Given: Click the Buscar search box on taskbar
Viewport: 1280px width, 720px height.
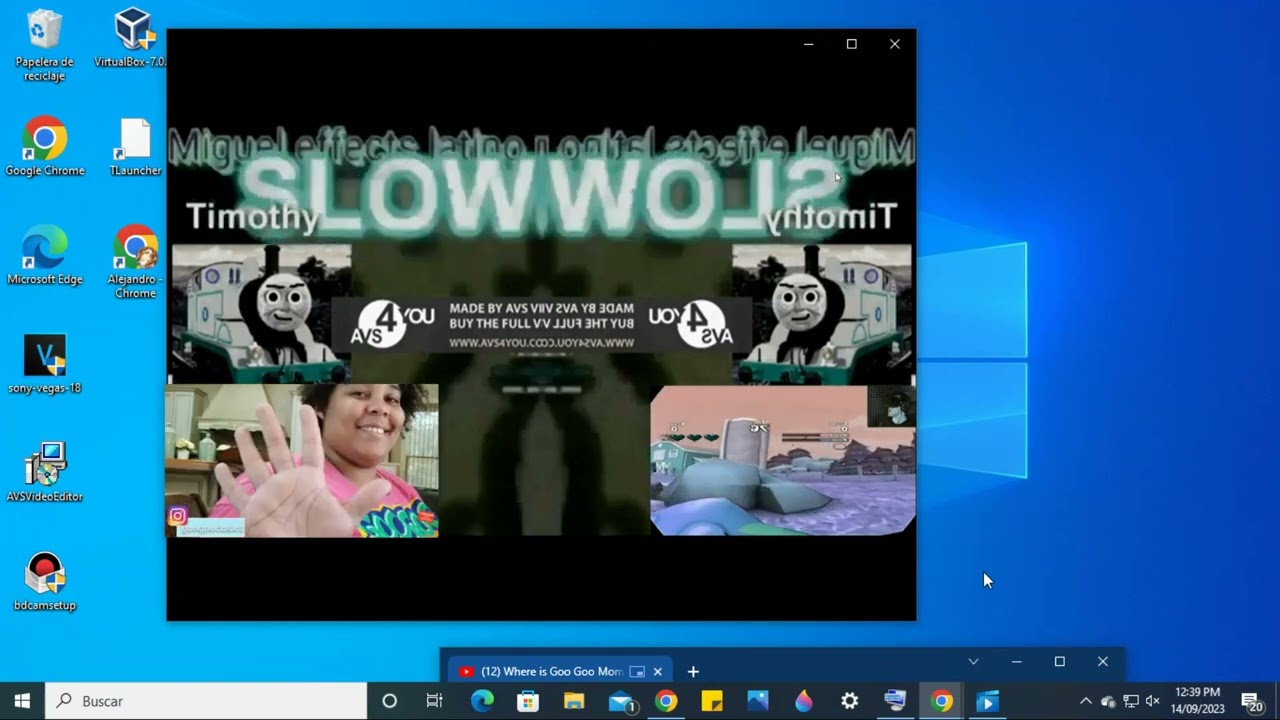Looking at the screenshot, I should (206, 701).
